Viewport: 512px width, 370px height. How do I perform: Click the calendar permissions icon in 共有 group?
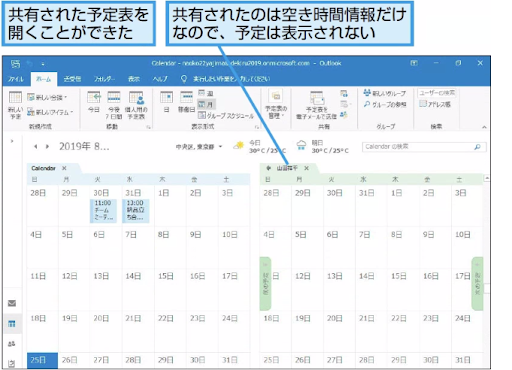tap(344, 115)
